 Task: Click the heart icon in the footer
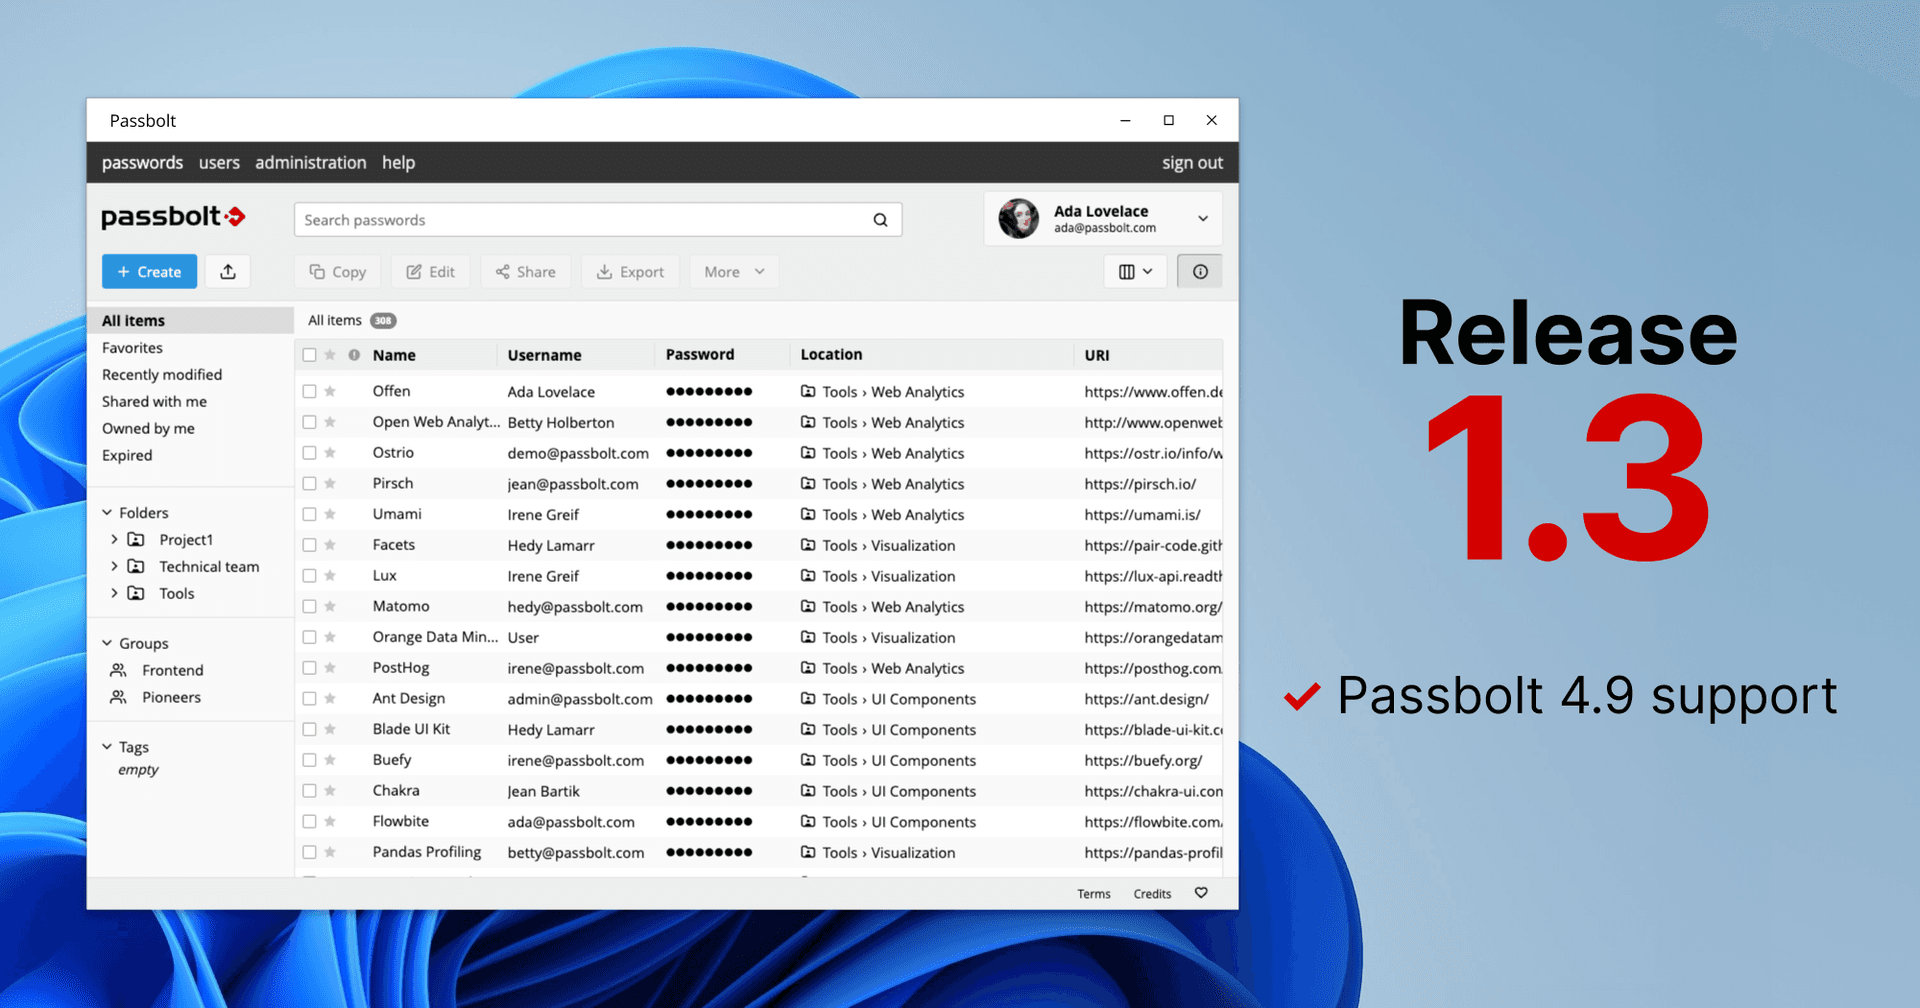[1201, 893]
